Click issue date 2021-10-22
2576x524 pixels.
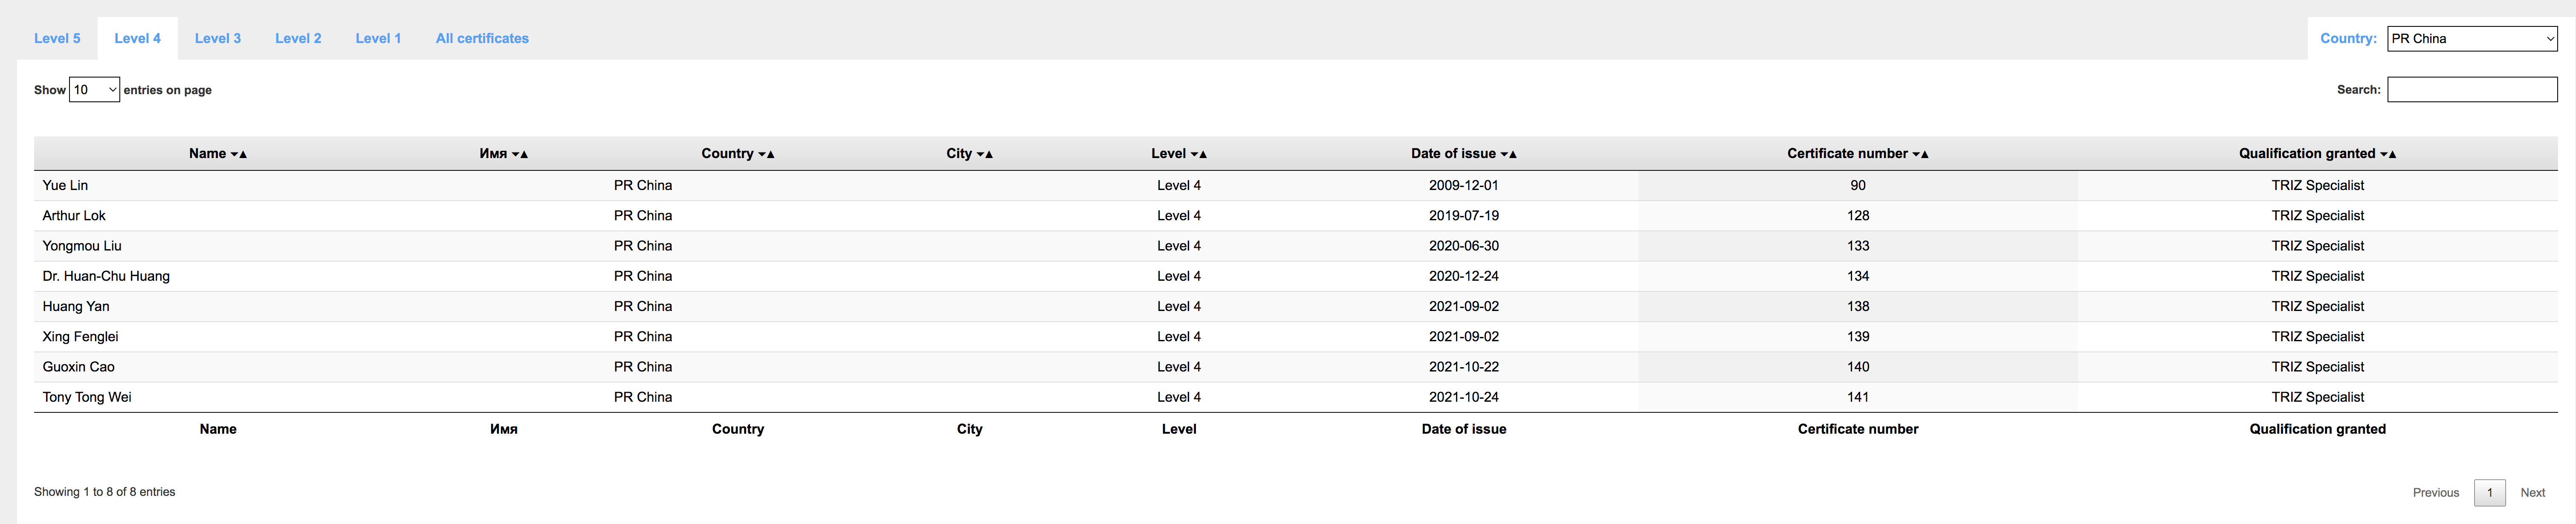coord(1464,367)
